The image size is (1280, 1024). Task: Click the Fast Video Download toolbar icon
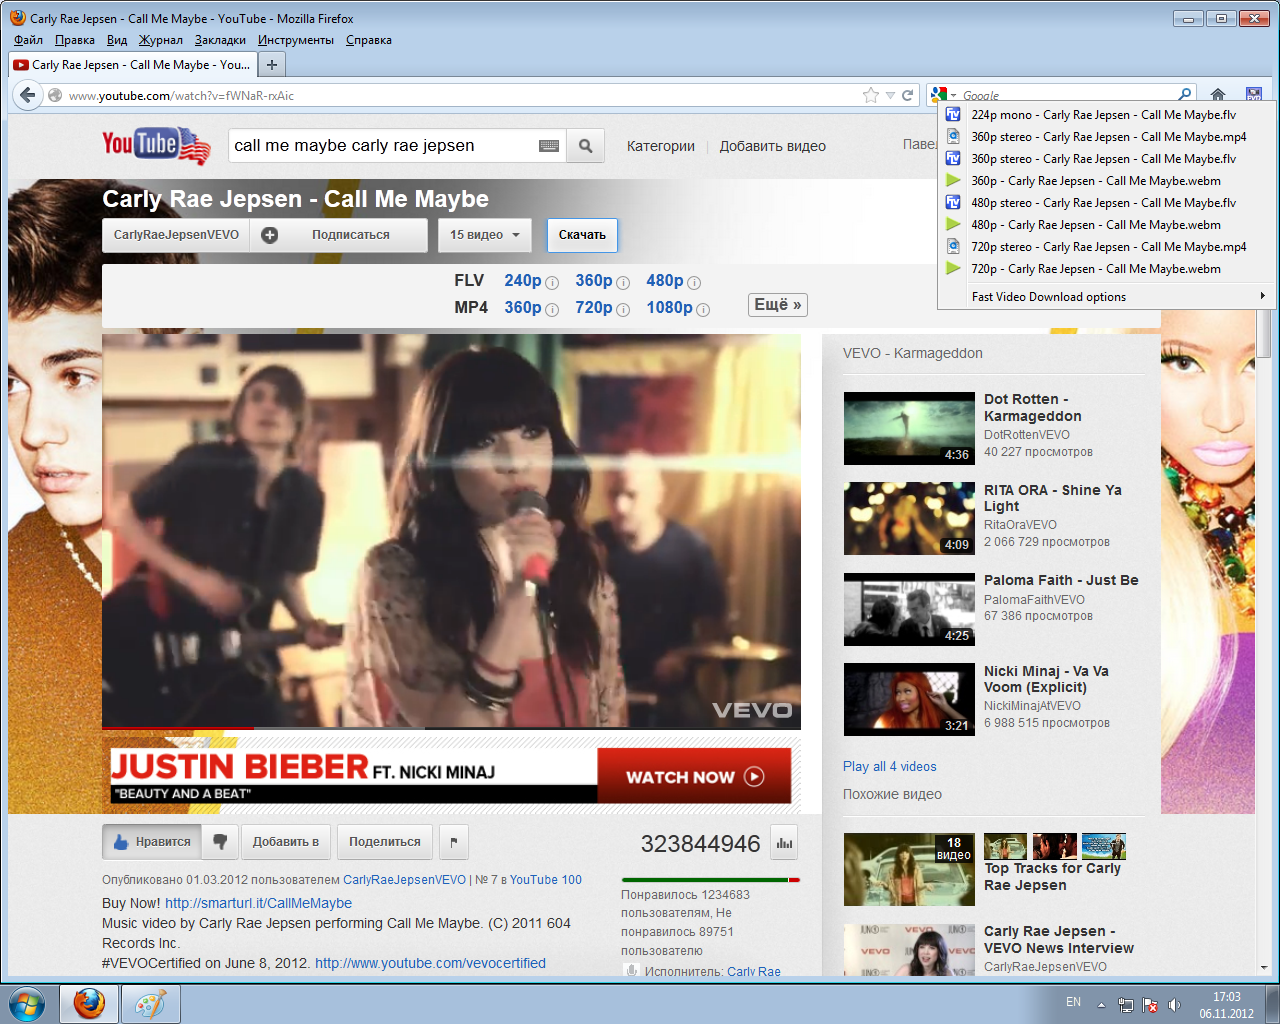pyautogui.click(x=1253, y=95)
